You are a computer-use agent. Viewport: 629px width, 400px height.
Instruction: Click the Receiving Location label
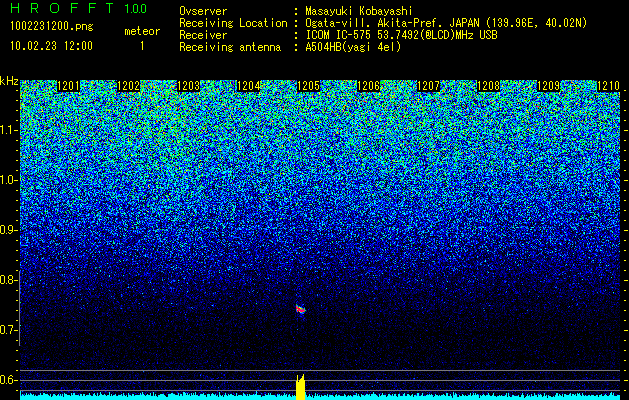click(233, 23)
